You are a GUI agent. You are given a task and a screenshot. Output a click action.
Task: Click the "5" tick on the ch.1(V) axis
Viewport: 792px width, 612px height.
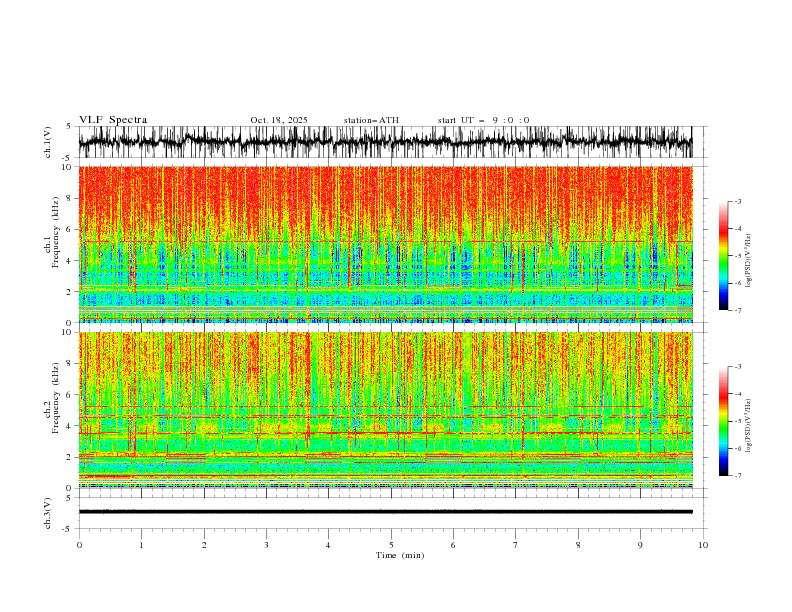pos(69,127)
